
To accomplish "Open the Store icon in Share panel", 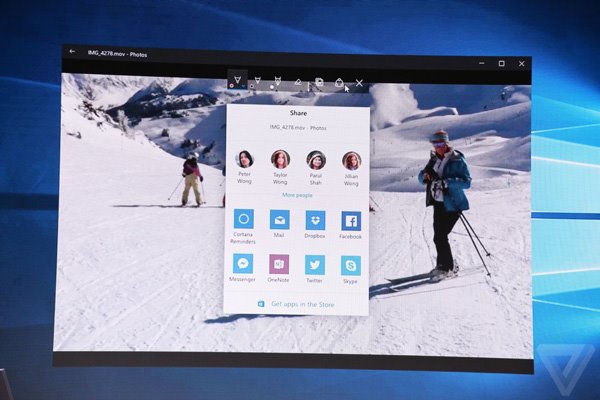I will point(261,304).
